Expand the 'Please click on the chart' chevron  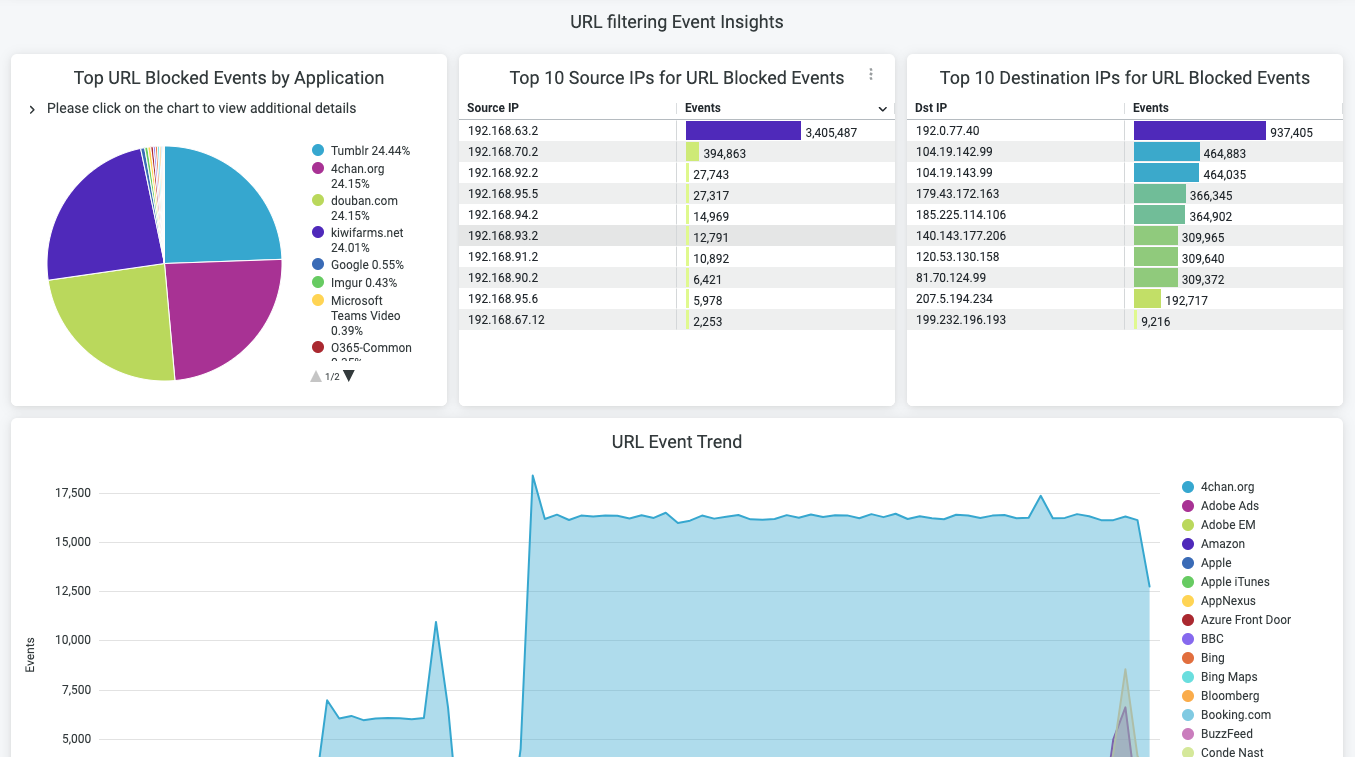[32, 109]
